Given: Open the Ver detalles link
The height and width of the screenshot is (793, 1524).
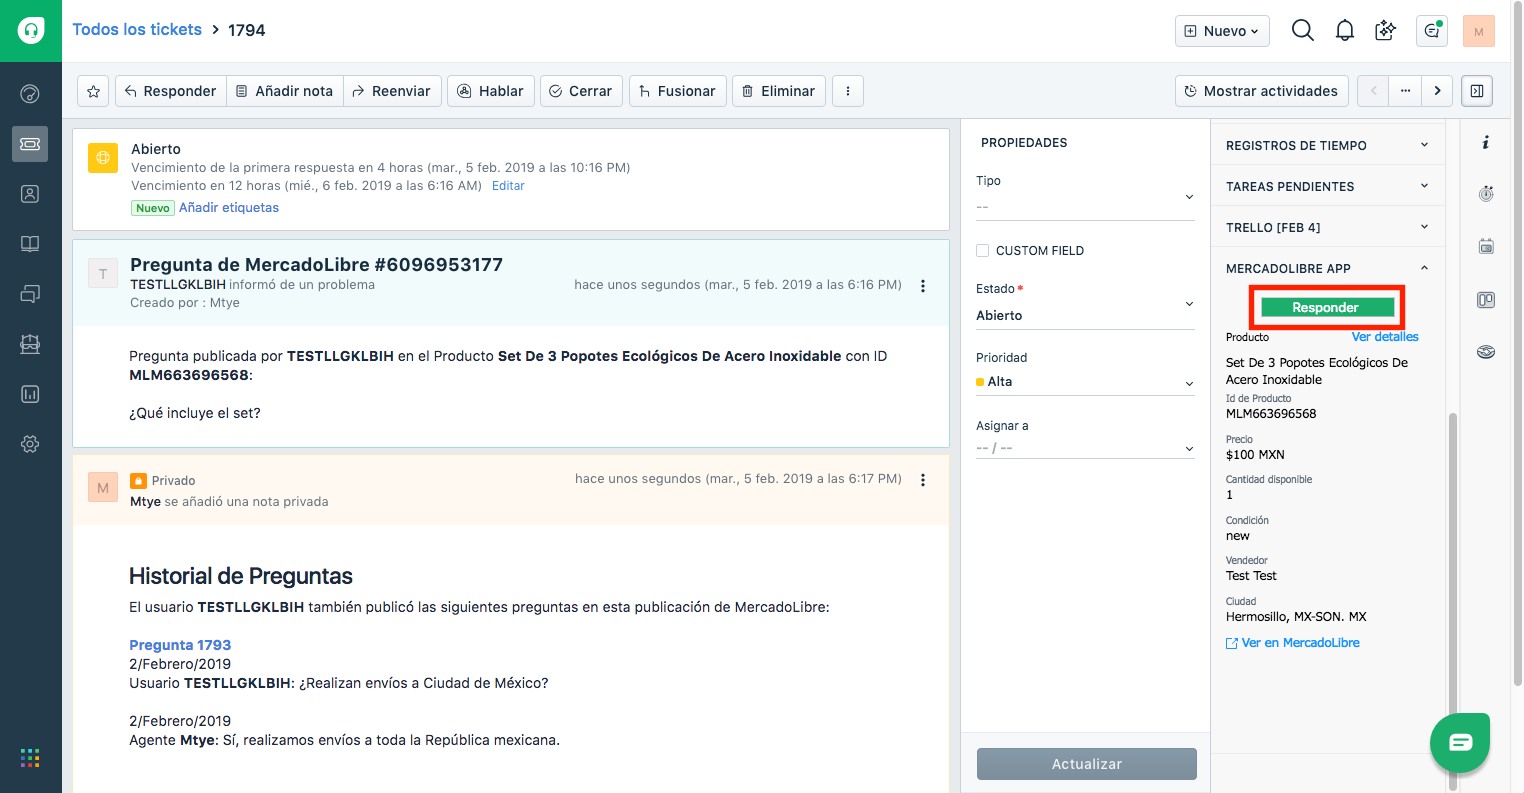Looking at the screenshot, I should tap(1385, 337).
